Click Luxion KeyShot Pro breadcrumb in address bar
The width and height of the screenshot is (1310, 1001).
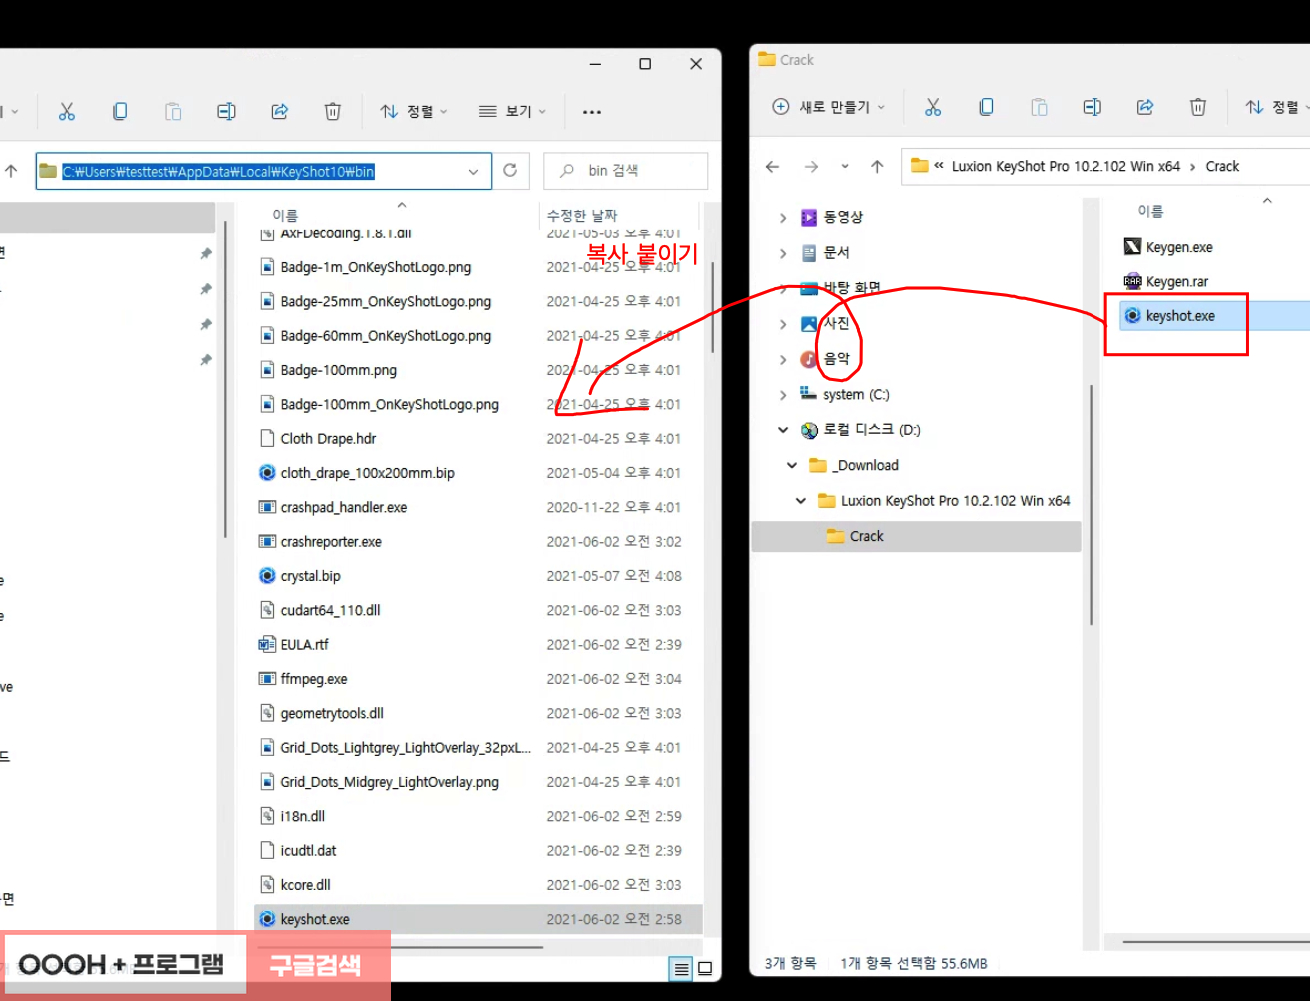pos(1066,167)
